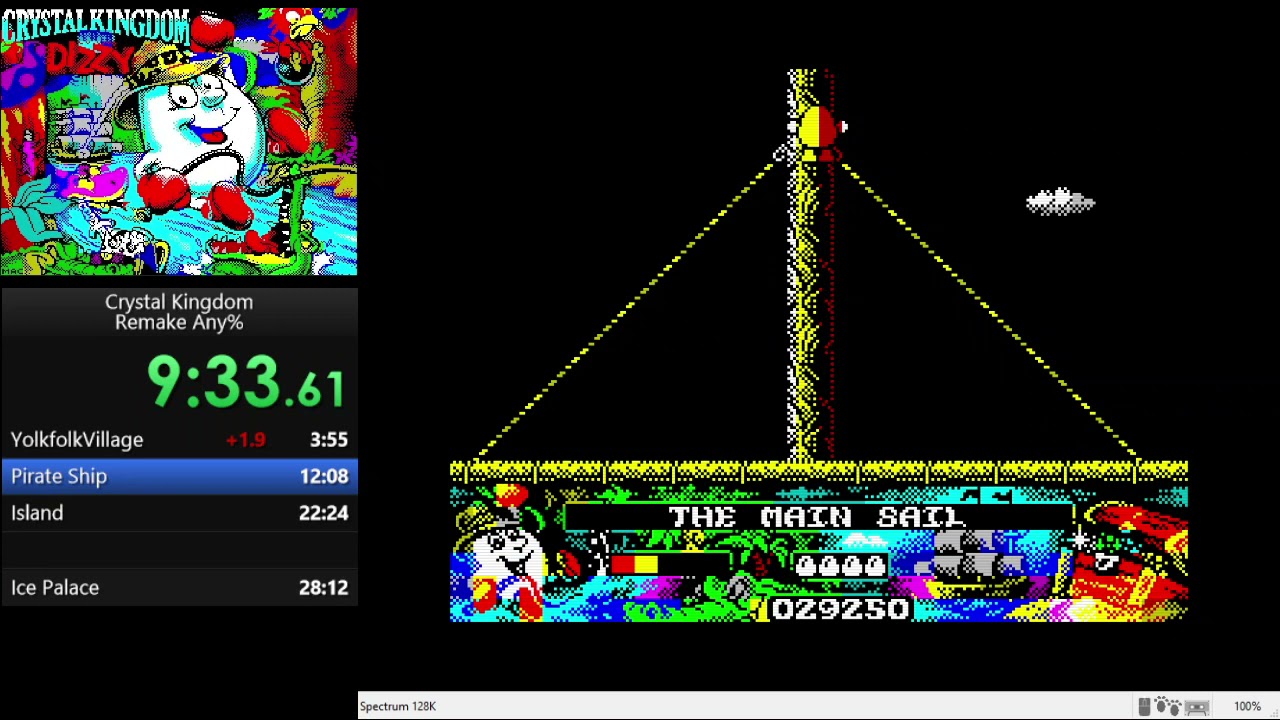Click the red and yellow energy bar
Screen dimensions: 1280x720
(x=634, y=566)
